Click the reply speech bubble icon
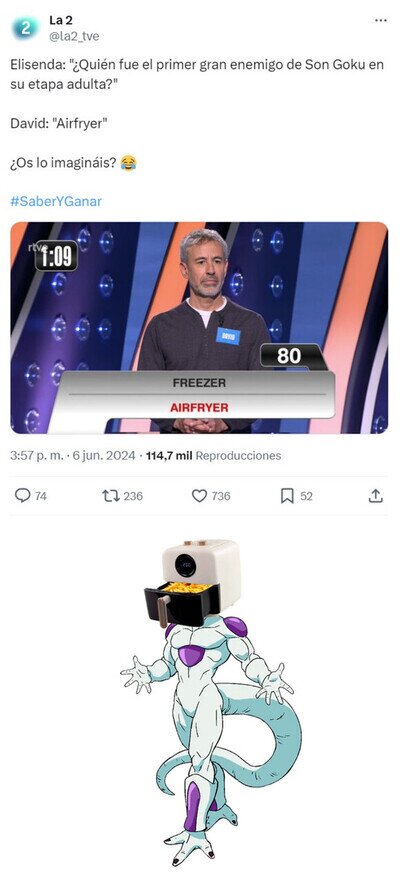400x877 pixels. pos(22,496)
